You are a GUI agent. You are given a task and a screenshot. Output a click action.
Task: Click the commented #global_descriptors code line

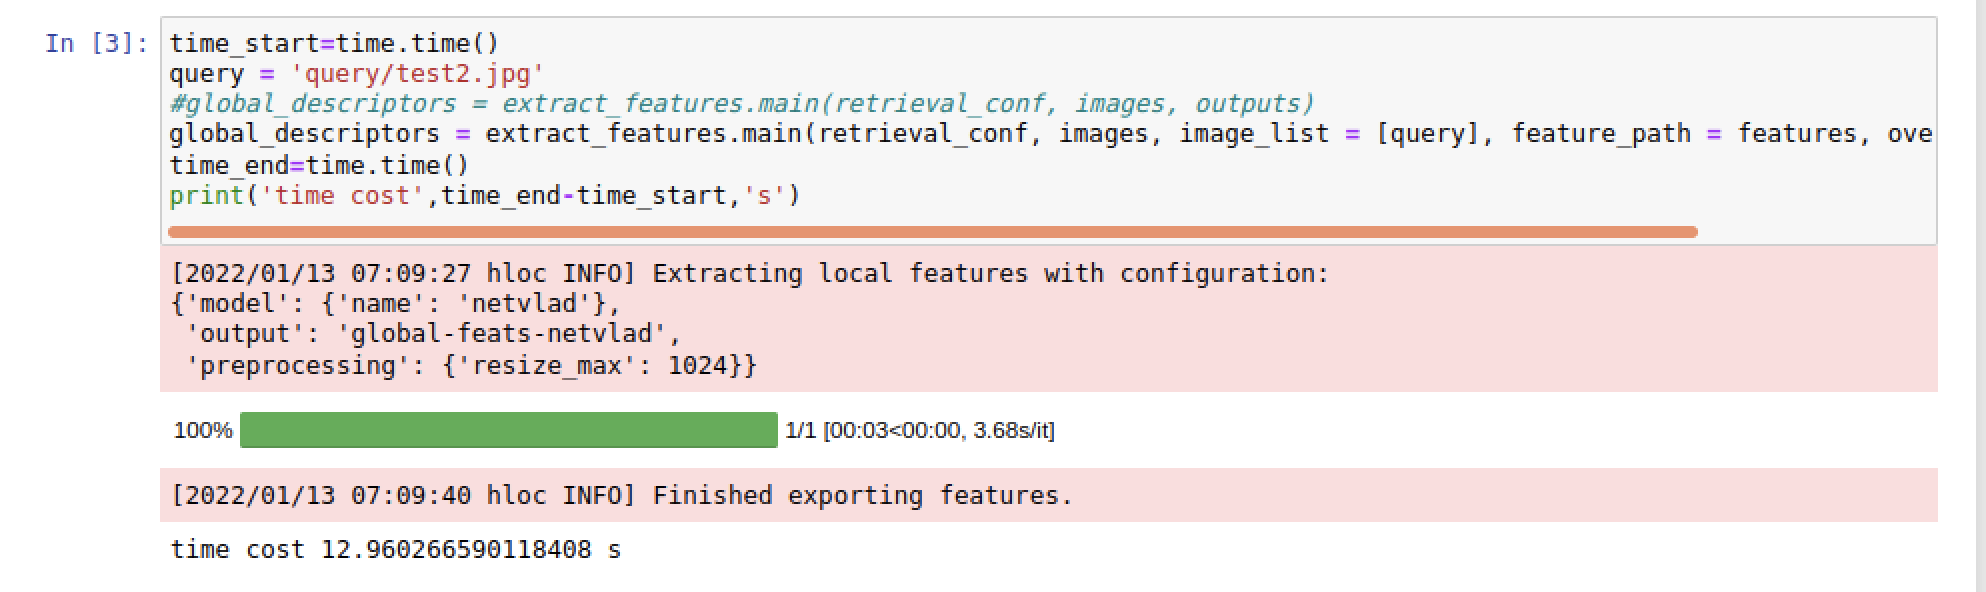(741, 103)
